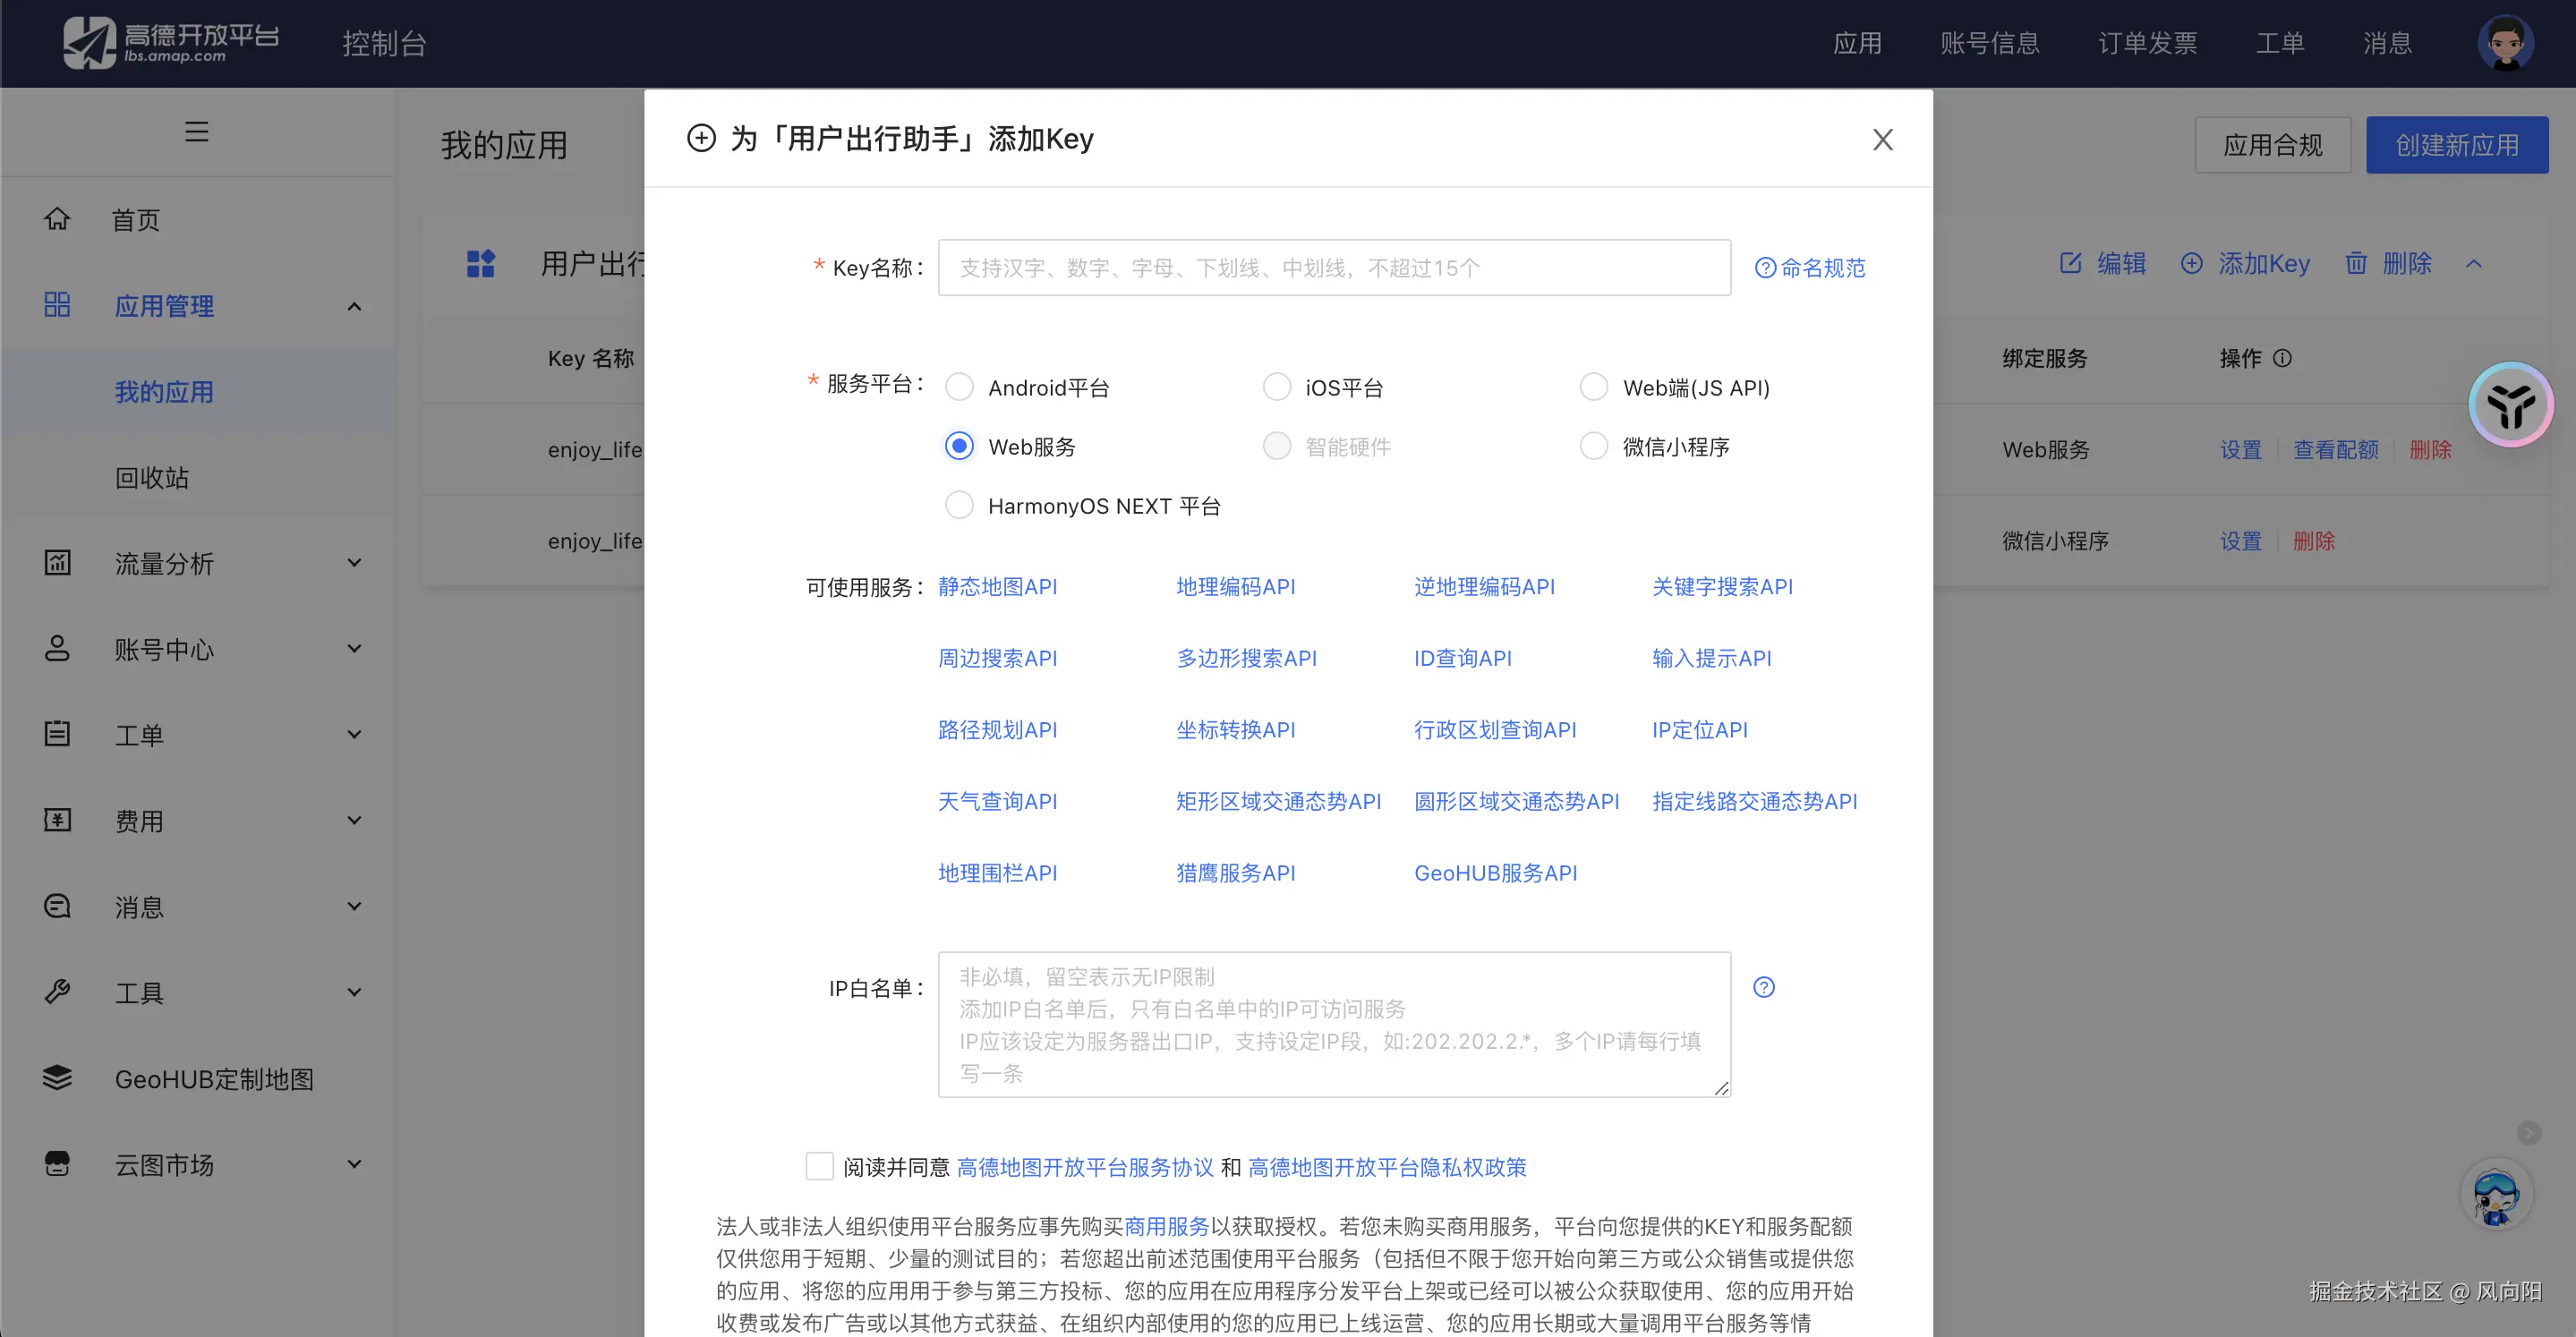This screenshot has height=1337, width=2576.
Task: Click the home icon beside 首页
Action: click(57, 219)
